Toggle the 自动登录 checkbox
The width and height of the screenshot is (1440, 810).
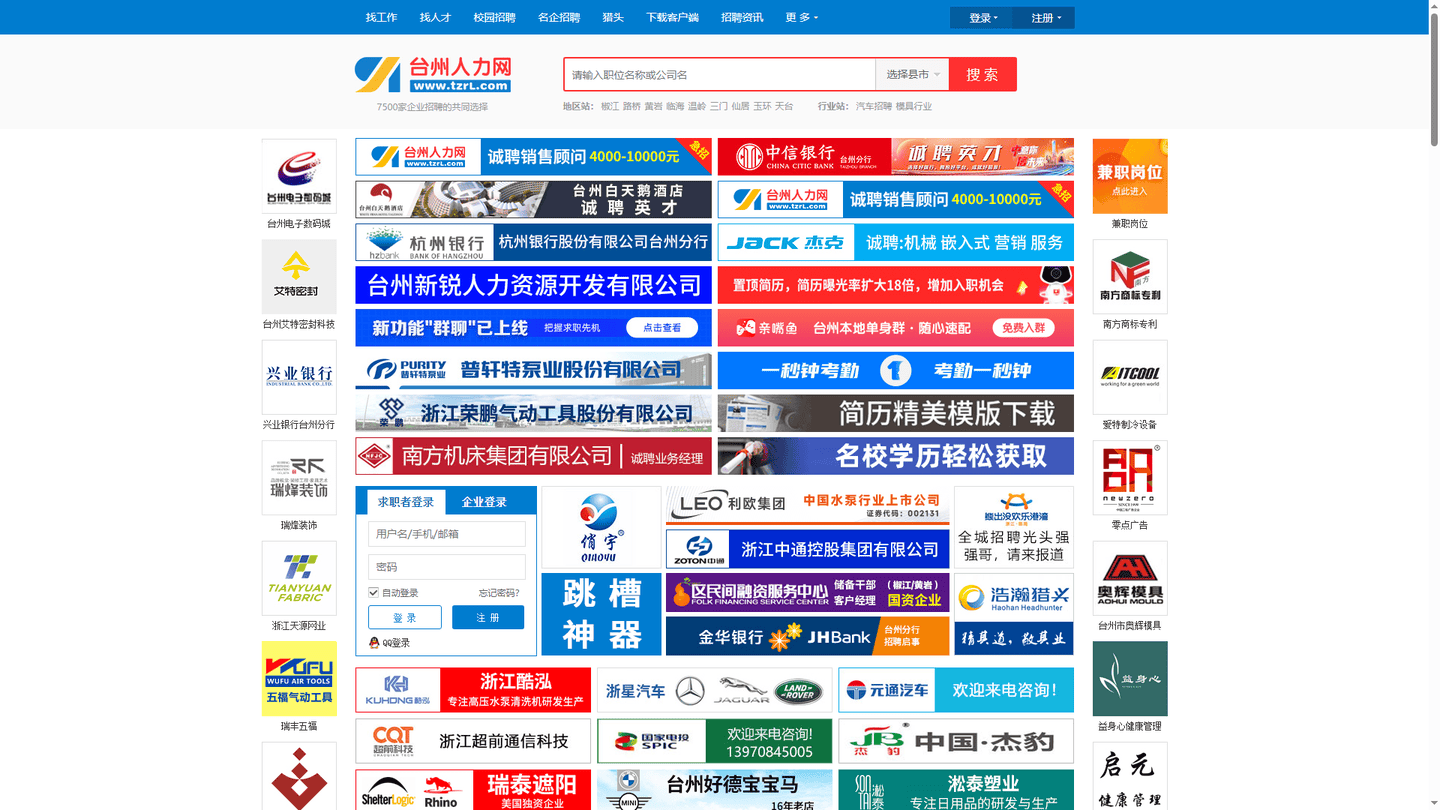(373, 593)
